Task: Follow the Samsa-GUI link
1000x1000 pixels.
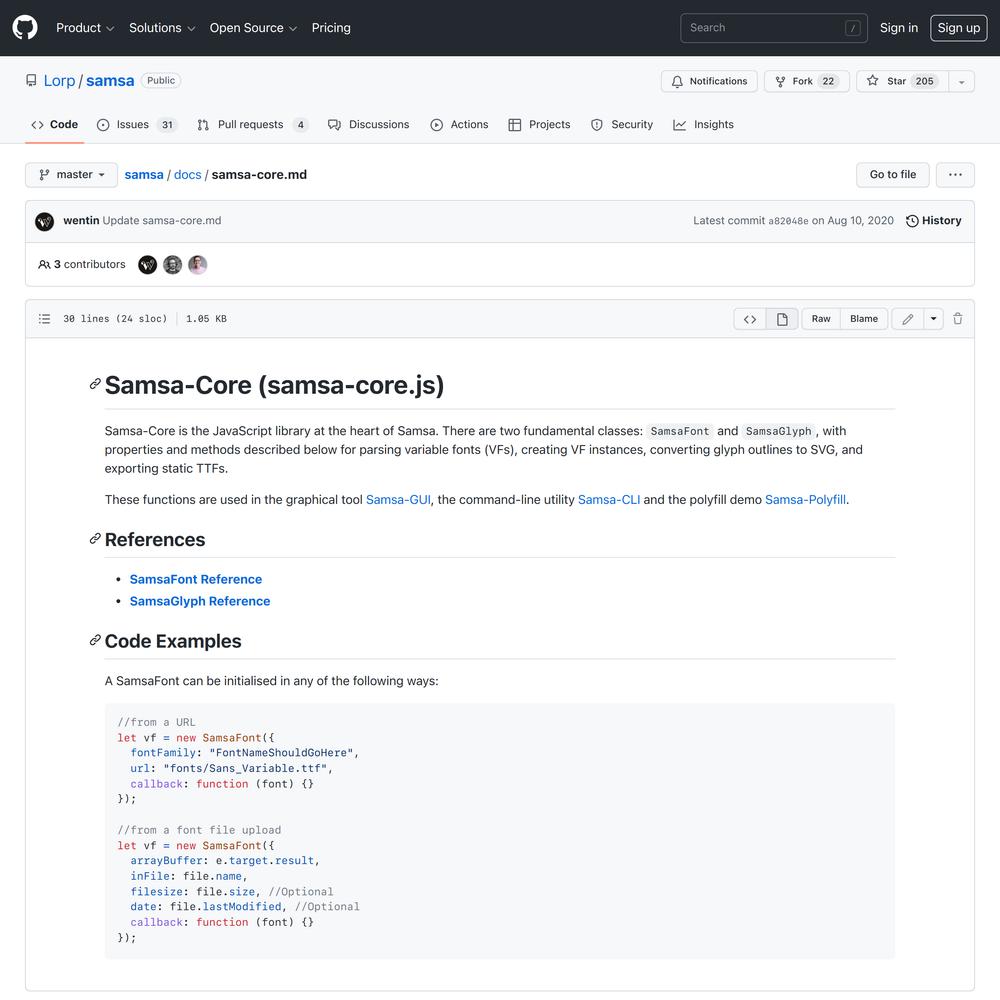Action: click(399, 500)
